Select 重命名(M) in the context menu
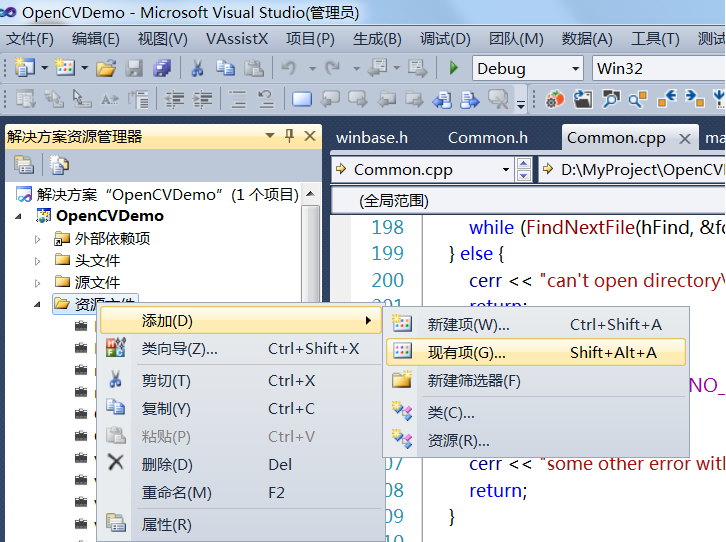The height and width of the screenshot is (542, 726). click(x=241, y=492)
